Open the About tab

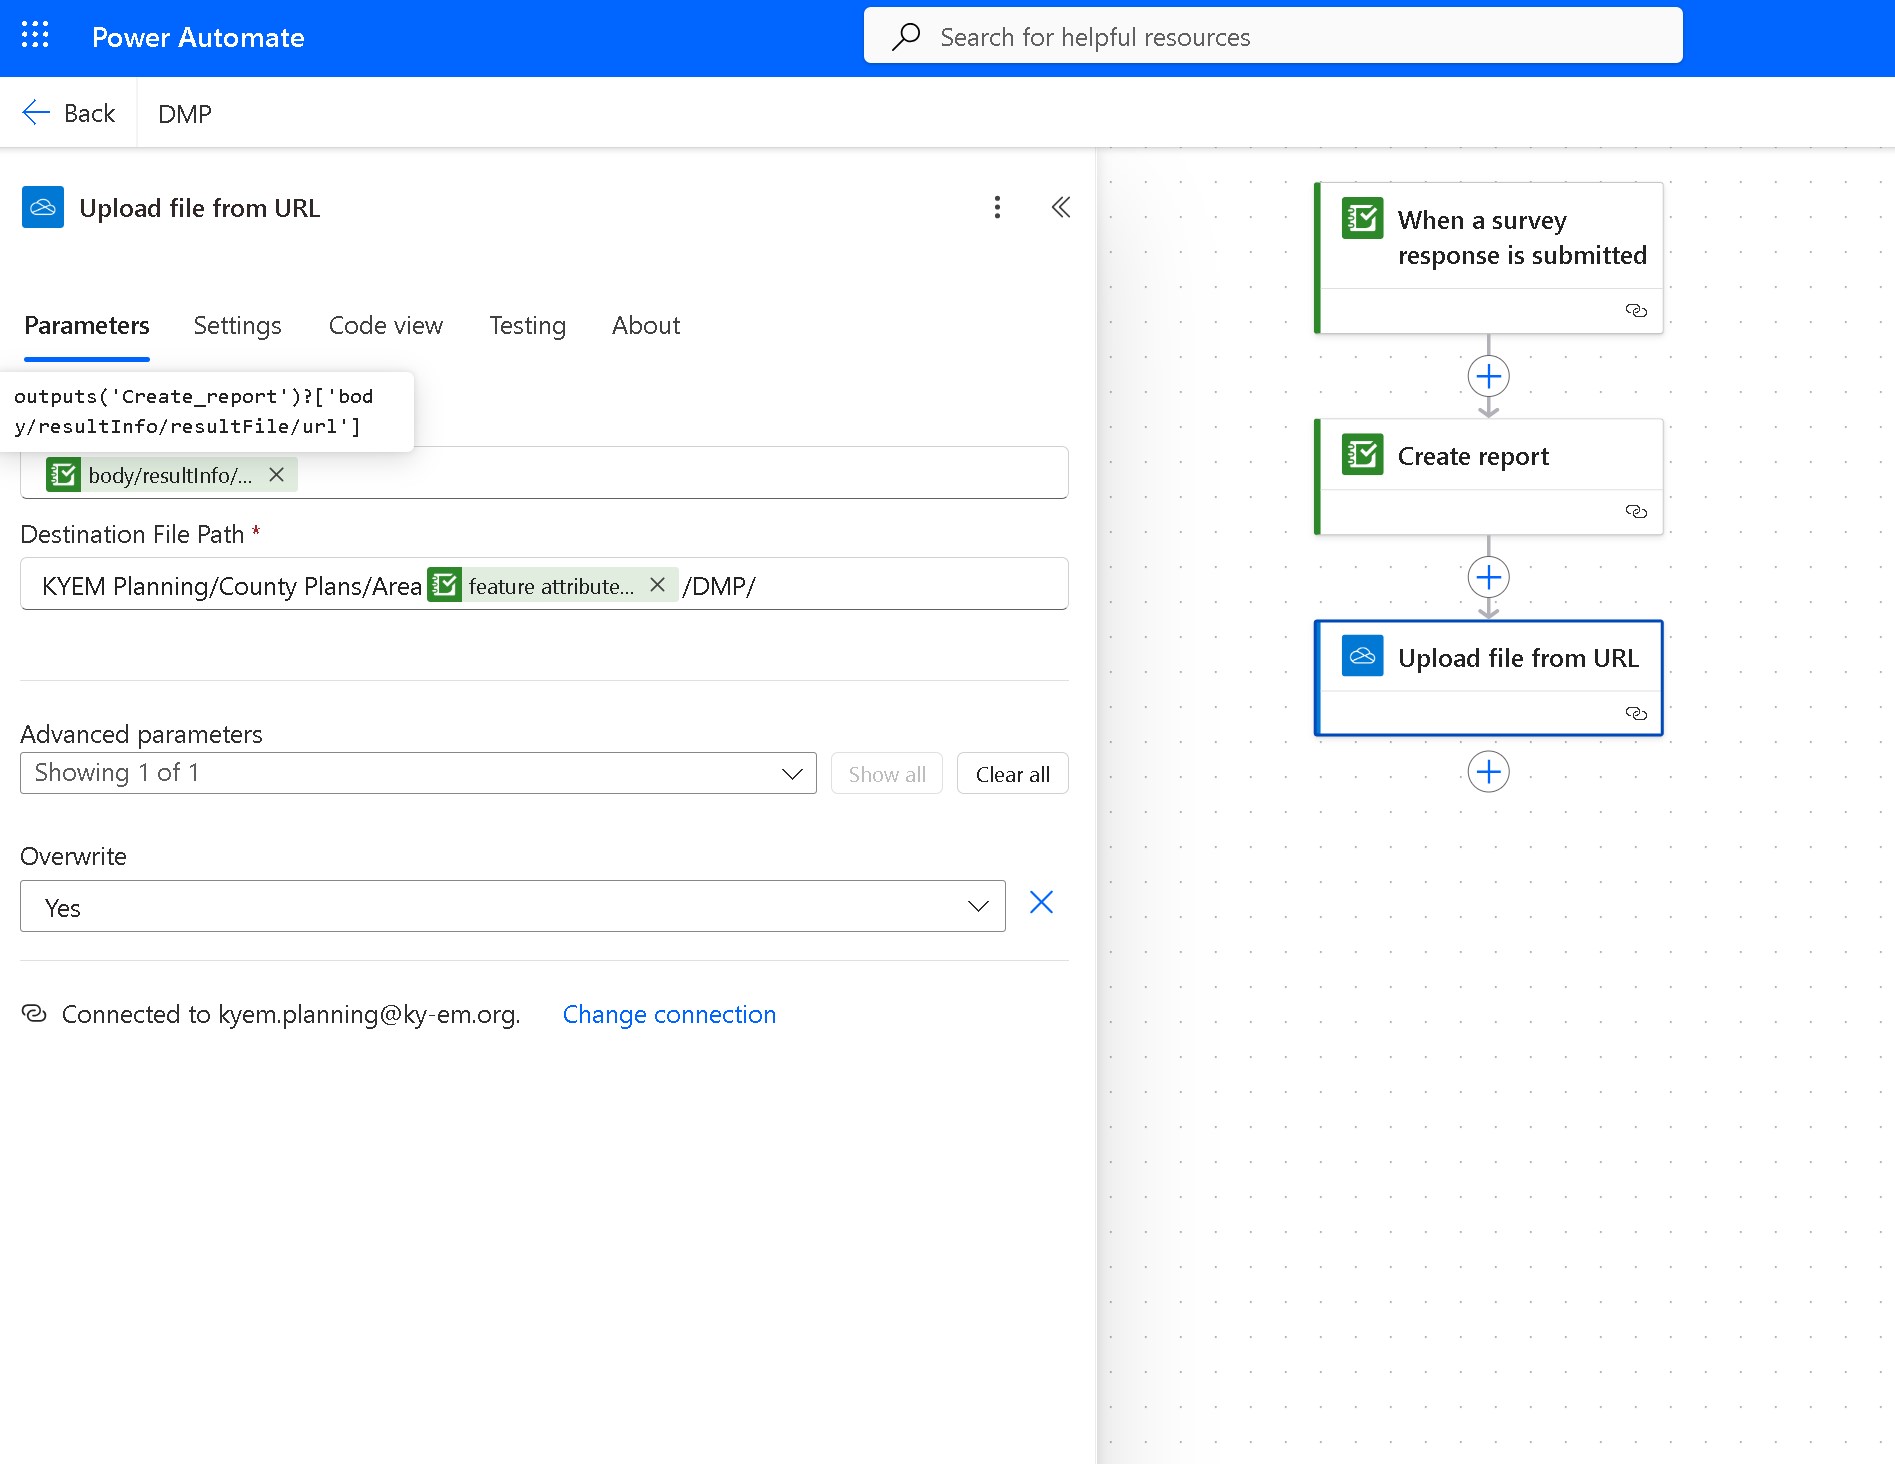(646, 326)
